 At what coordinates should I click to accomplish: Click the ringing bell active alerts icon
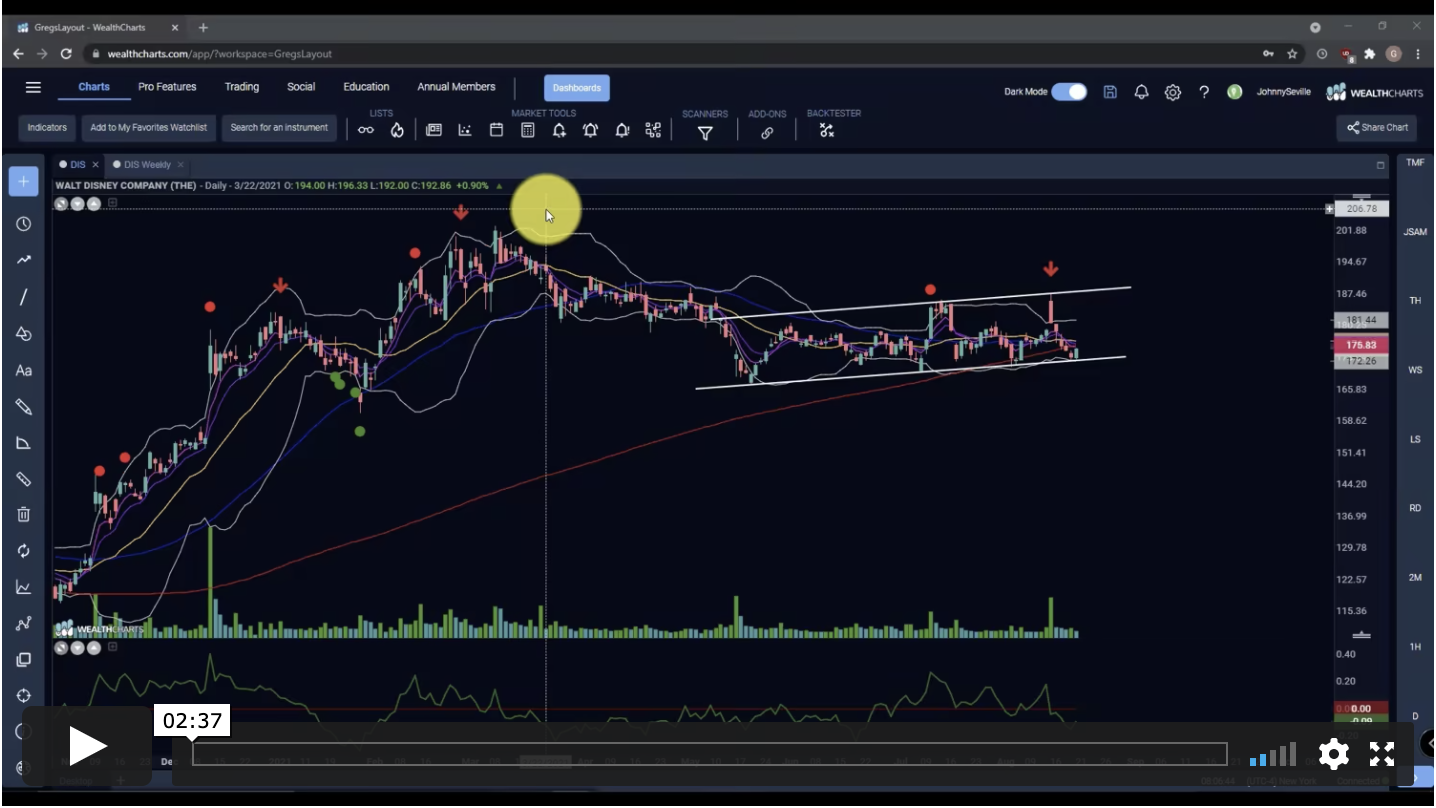click(x=590, y=130)
